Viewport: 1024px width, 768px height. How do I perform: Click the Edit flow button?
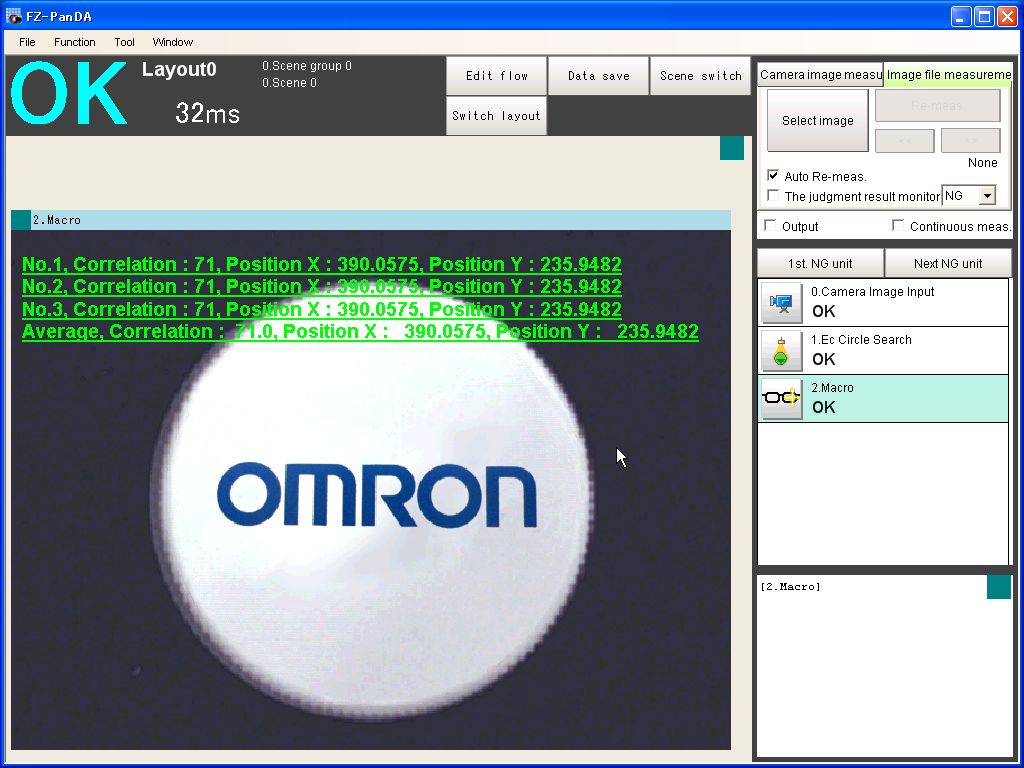pyautogui.click(x=496, y=76)
